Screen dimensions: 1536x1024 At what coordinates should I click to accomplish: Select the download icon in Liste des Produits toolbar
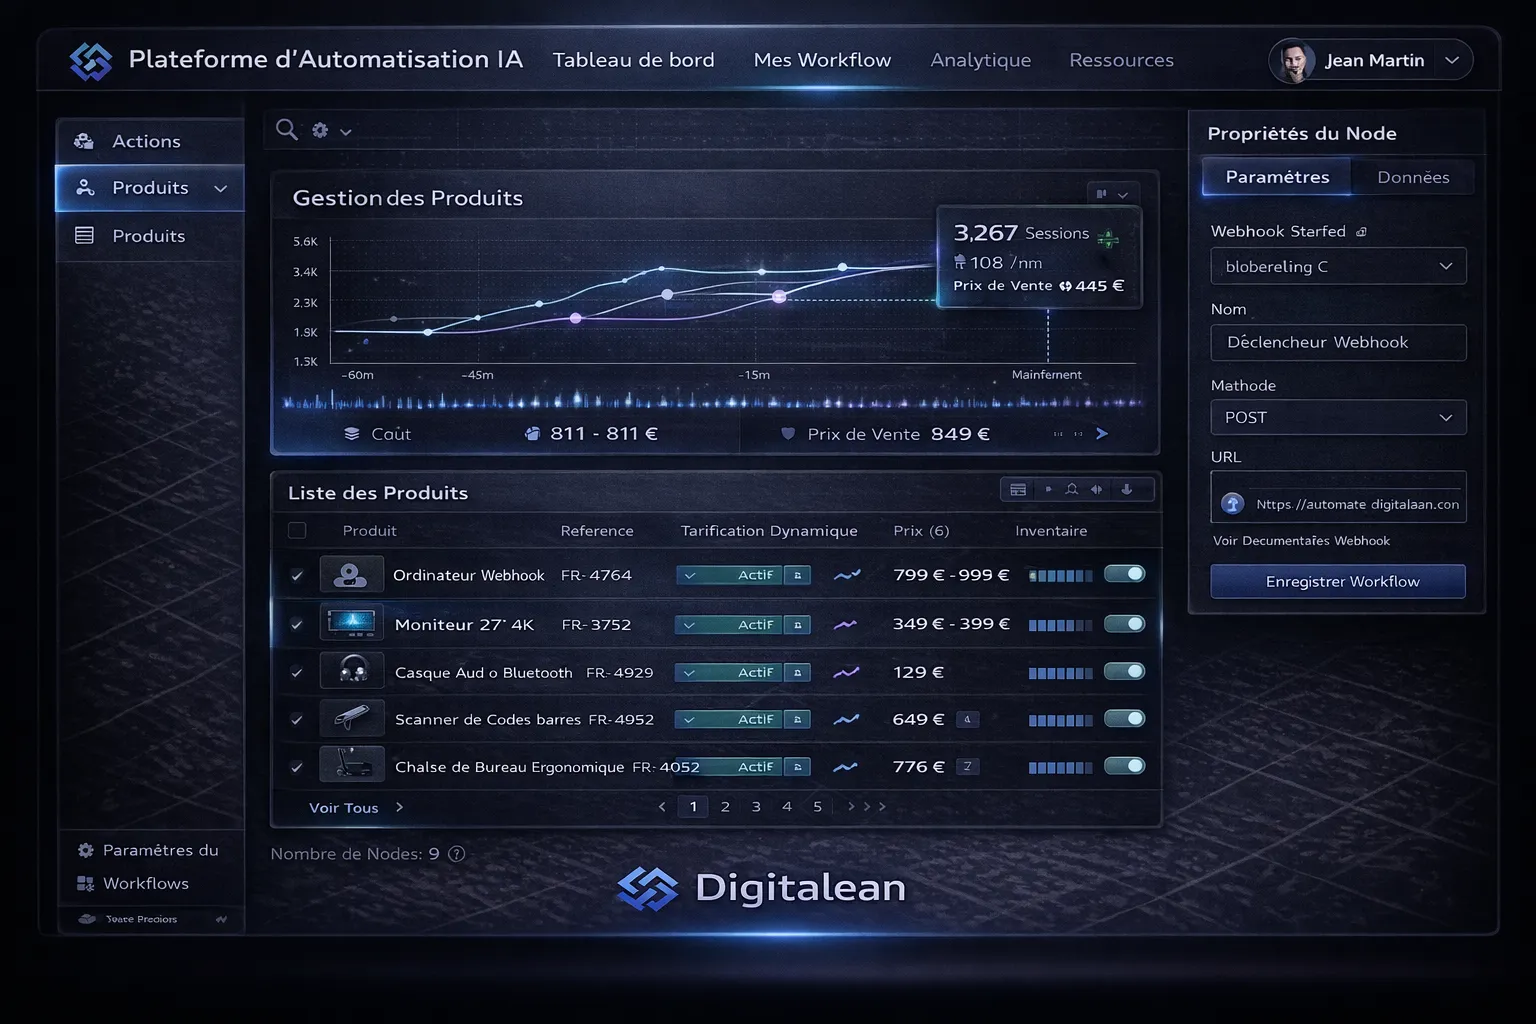click(1128, 489)
